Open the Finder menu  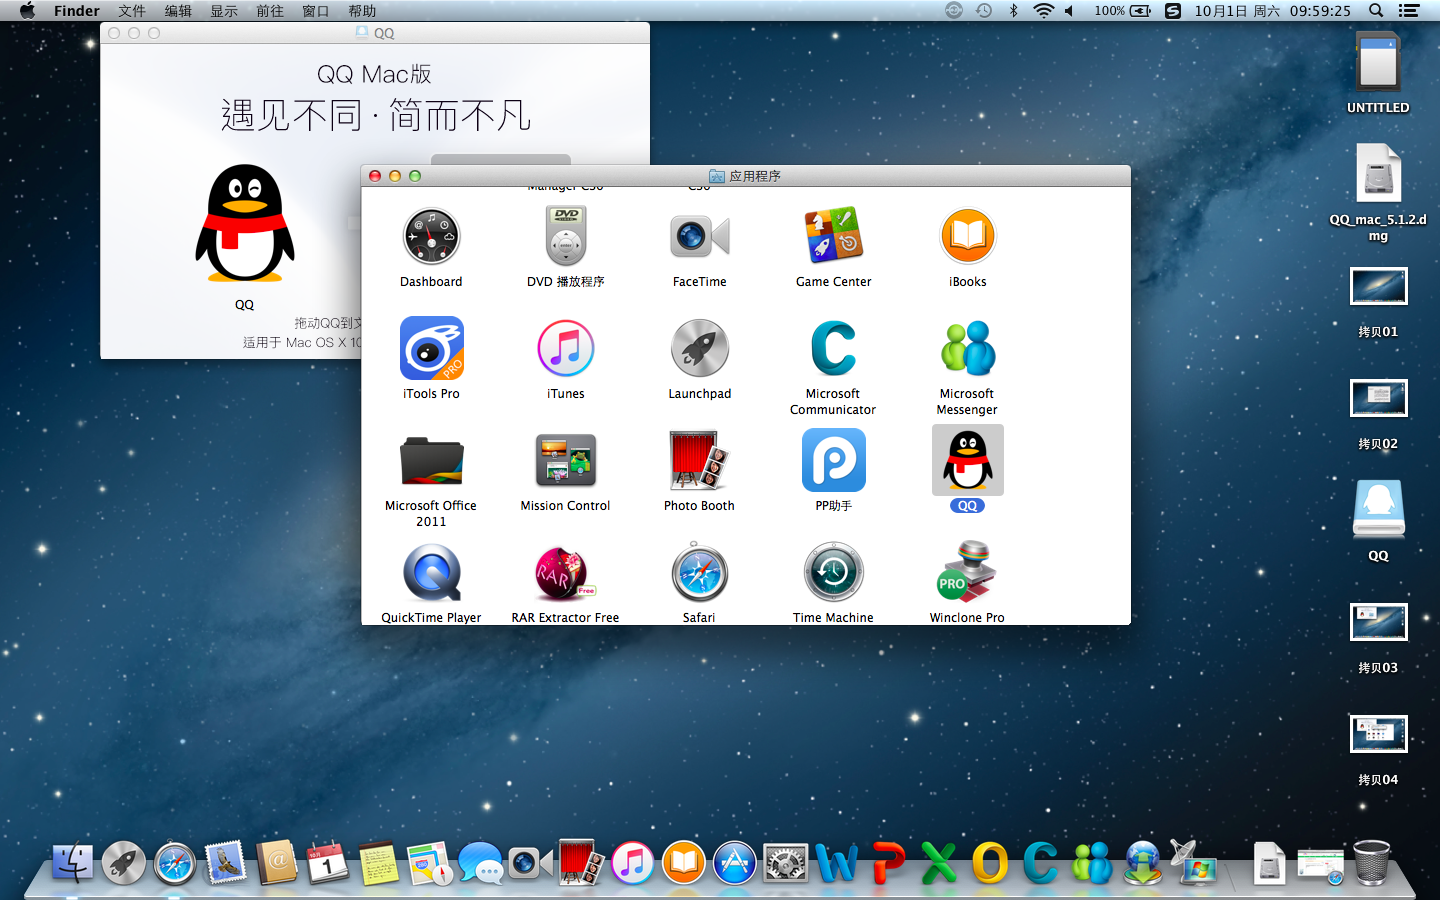pos(77,11)
